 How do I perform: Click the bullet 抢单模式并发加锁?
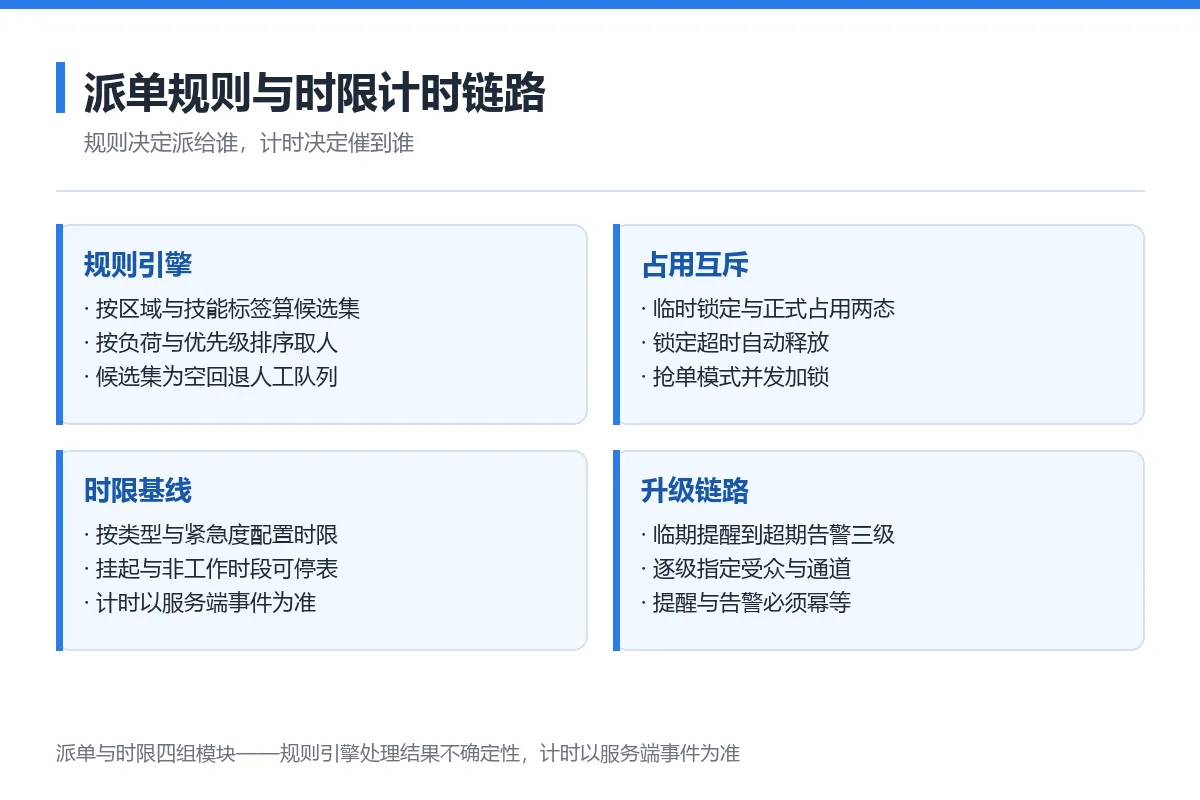pyautogui.click(x=735, y=376)
